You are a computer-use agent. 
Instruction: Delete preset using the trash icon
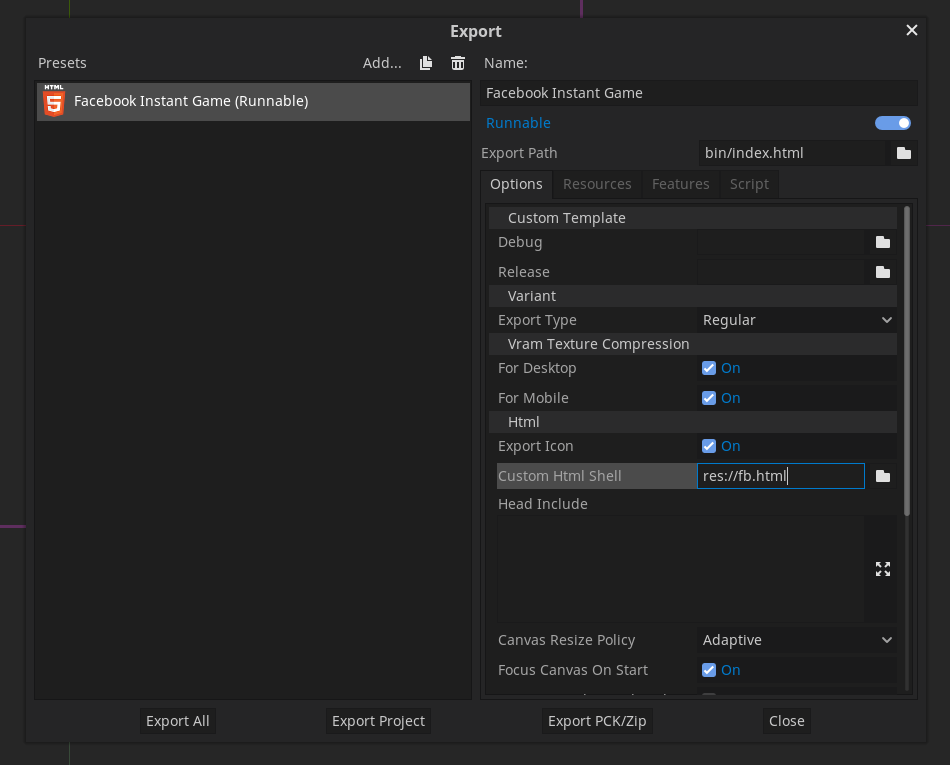coord(458,63)
